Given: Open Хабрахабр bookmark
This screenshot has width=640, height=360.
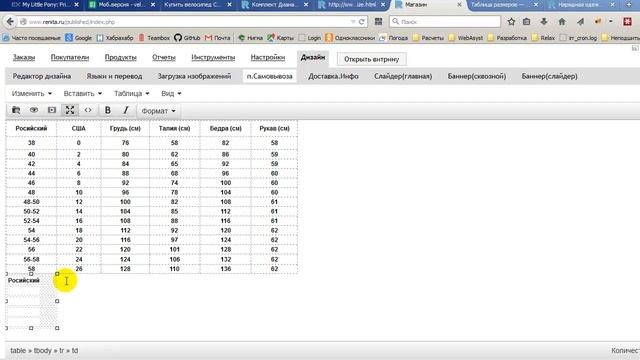Looking at the screenshot, I should pos(115,38).
